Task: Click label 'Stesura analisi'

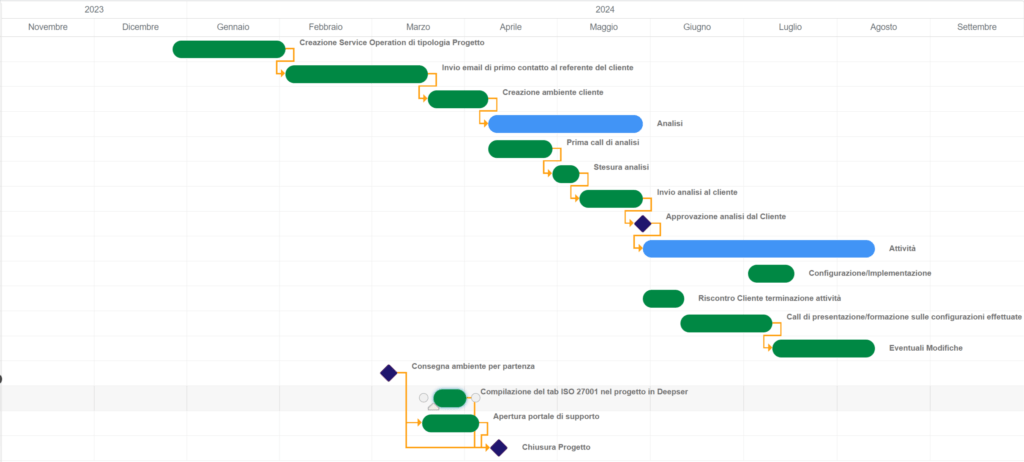Action: pos(621,167)
